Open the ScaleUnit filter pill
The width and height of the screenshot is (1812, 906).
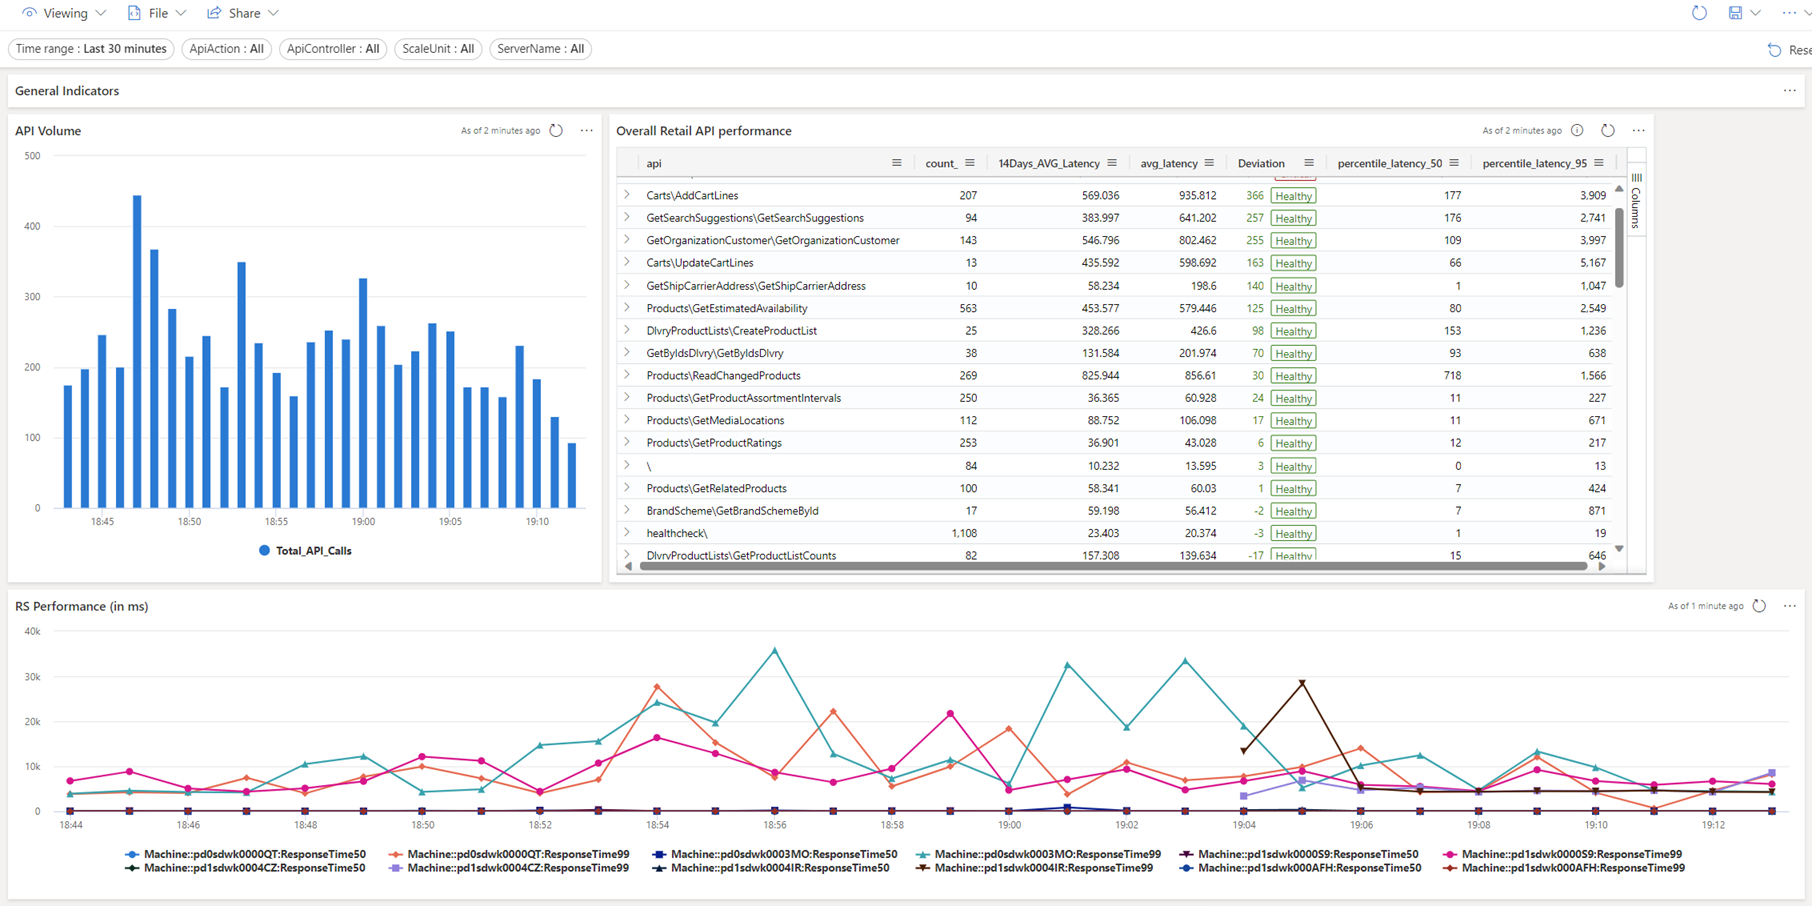pos(438,49)
